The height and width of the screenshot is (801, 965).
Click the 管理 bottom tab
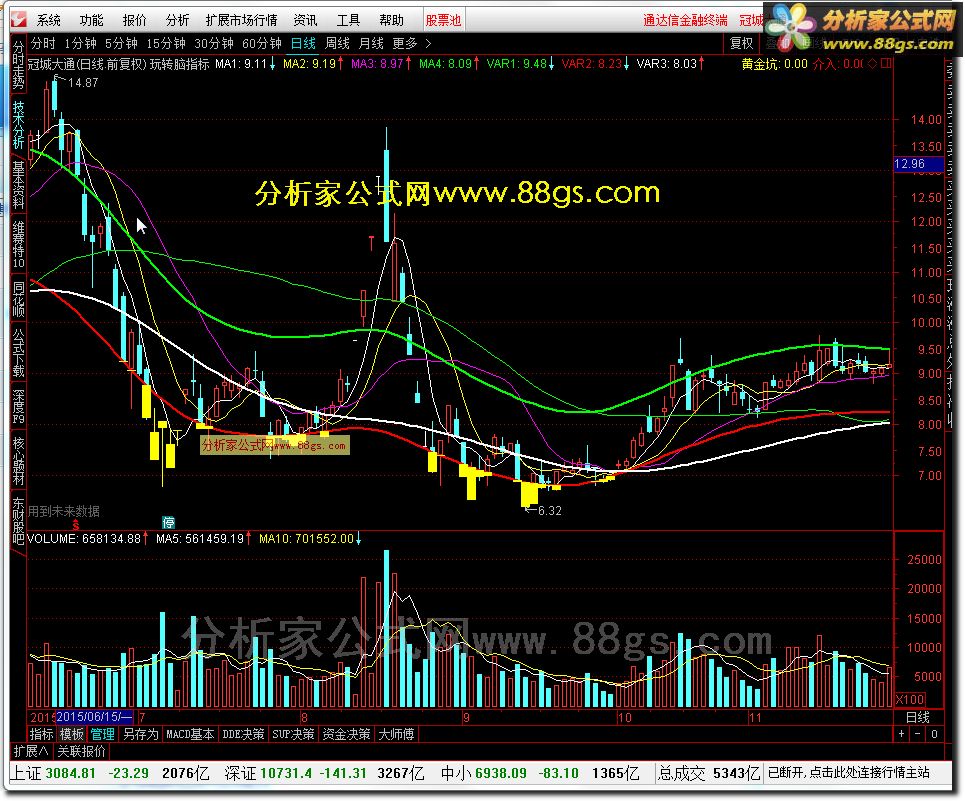[102, 734]
